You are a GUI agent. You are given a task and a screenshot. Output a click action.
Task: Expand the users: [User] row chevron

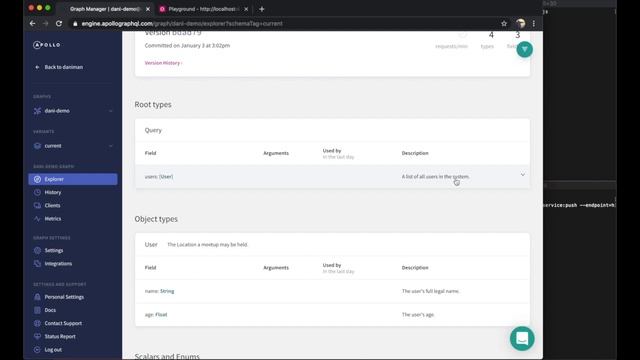(522, 175)
